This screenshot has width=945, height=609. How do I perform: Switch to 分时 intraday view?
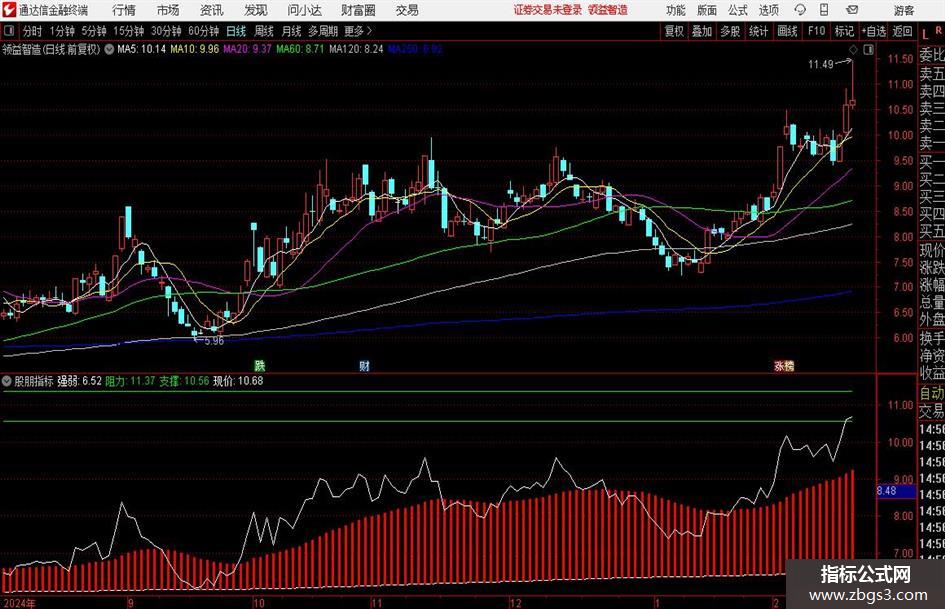(32, 31)
